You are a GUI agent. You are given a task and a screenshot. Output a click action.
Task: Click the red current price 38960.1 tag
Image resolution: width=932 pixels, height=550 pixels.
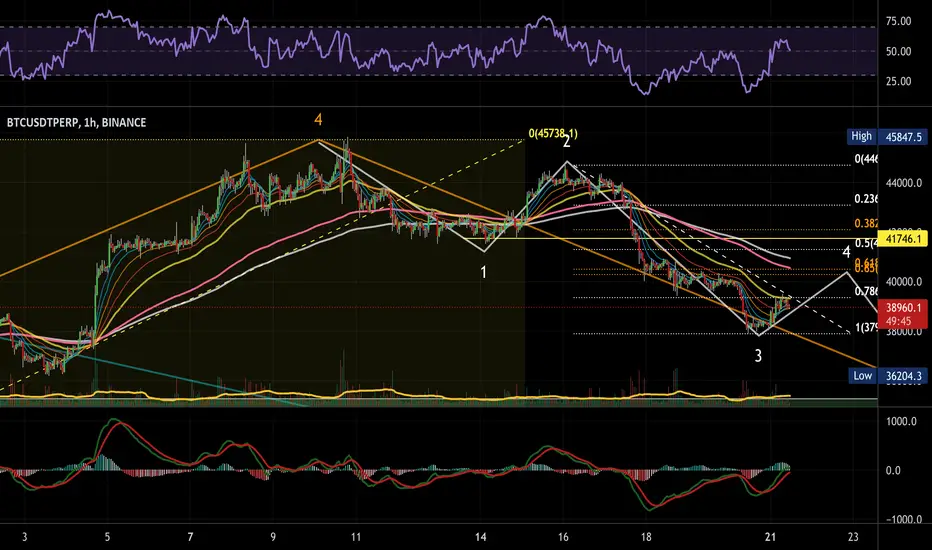[x=903, y=308]
